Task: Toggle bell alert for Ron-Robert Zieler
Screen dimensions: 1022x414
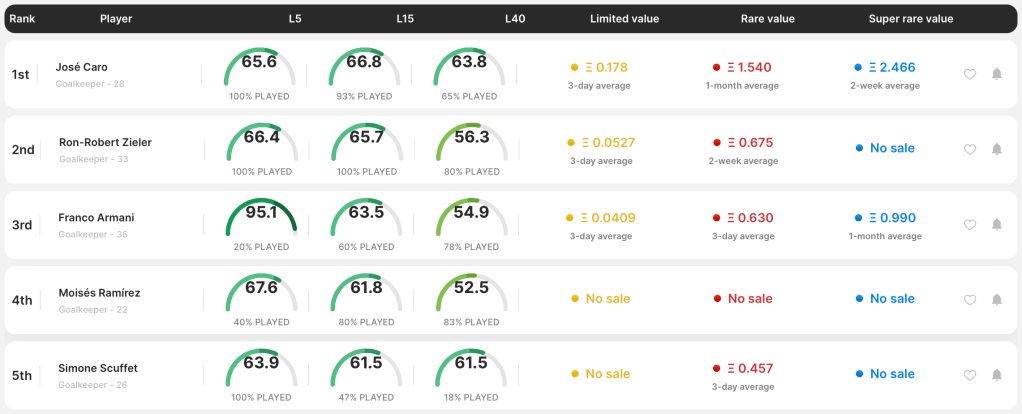Action: [996, 149]
